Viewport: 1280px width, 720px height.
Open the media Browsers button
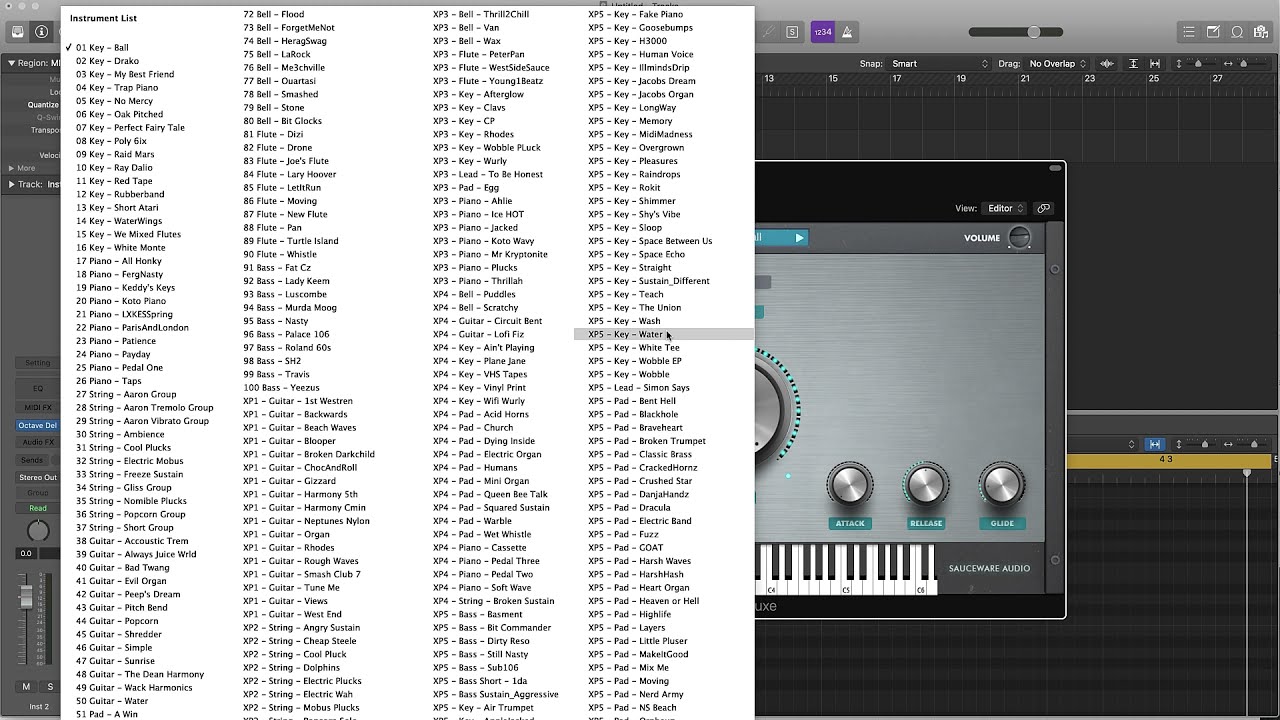(1261, 32)
